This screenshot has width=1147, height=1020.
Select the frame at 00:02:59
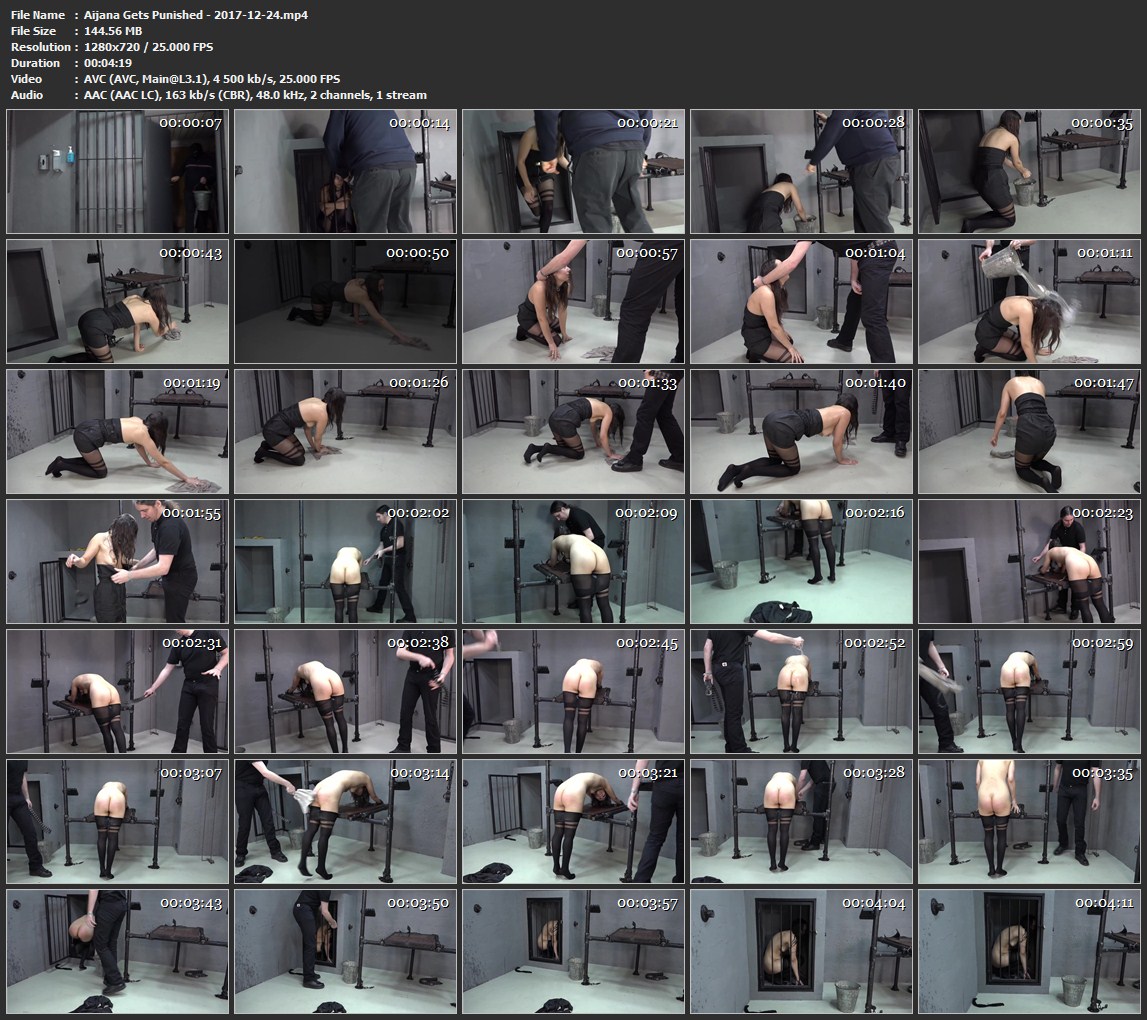tap(1029, 691)
